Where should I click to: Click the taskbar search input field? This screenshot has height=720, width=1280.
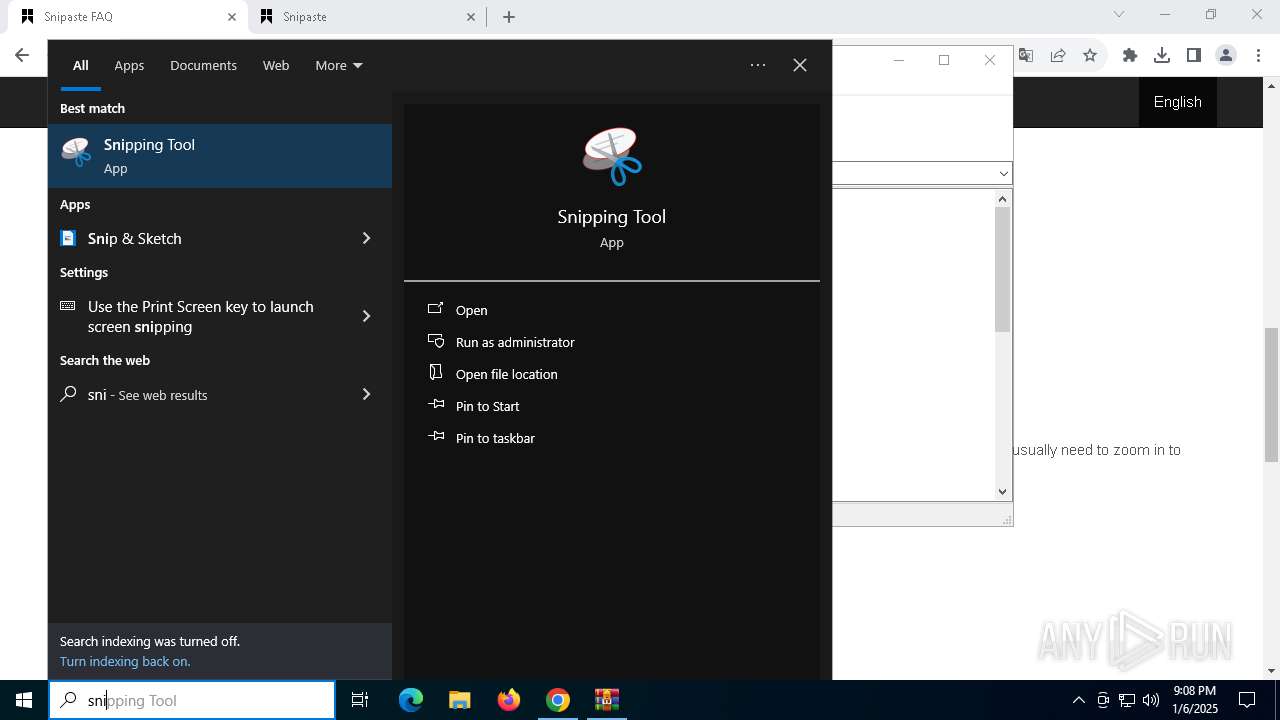point(192,700)
